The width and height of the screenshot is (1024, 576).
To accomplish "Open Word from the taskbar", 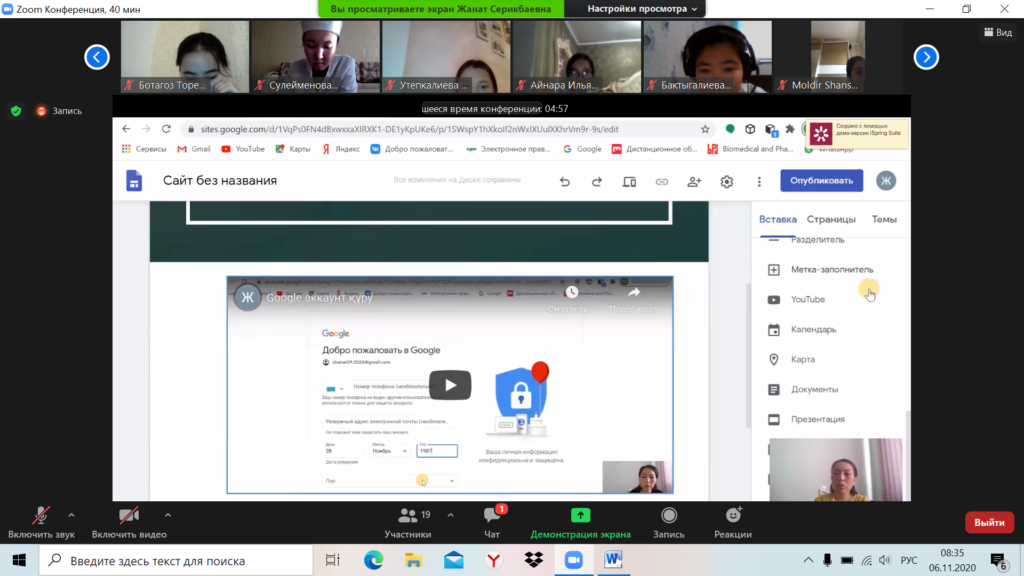I will pos(613,560).
